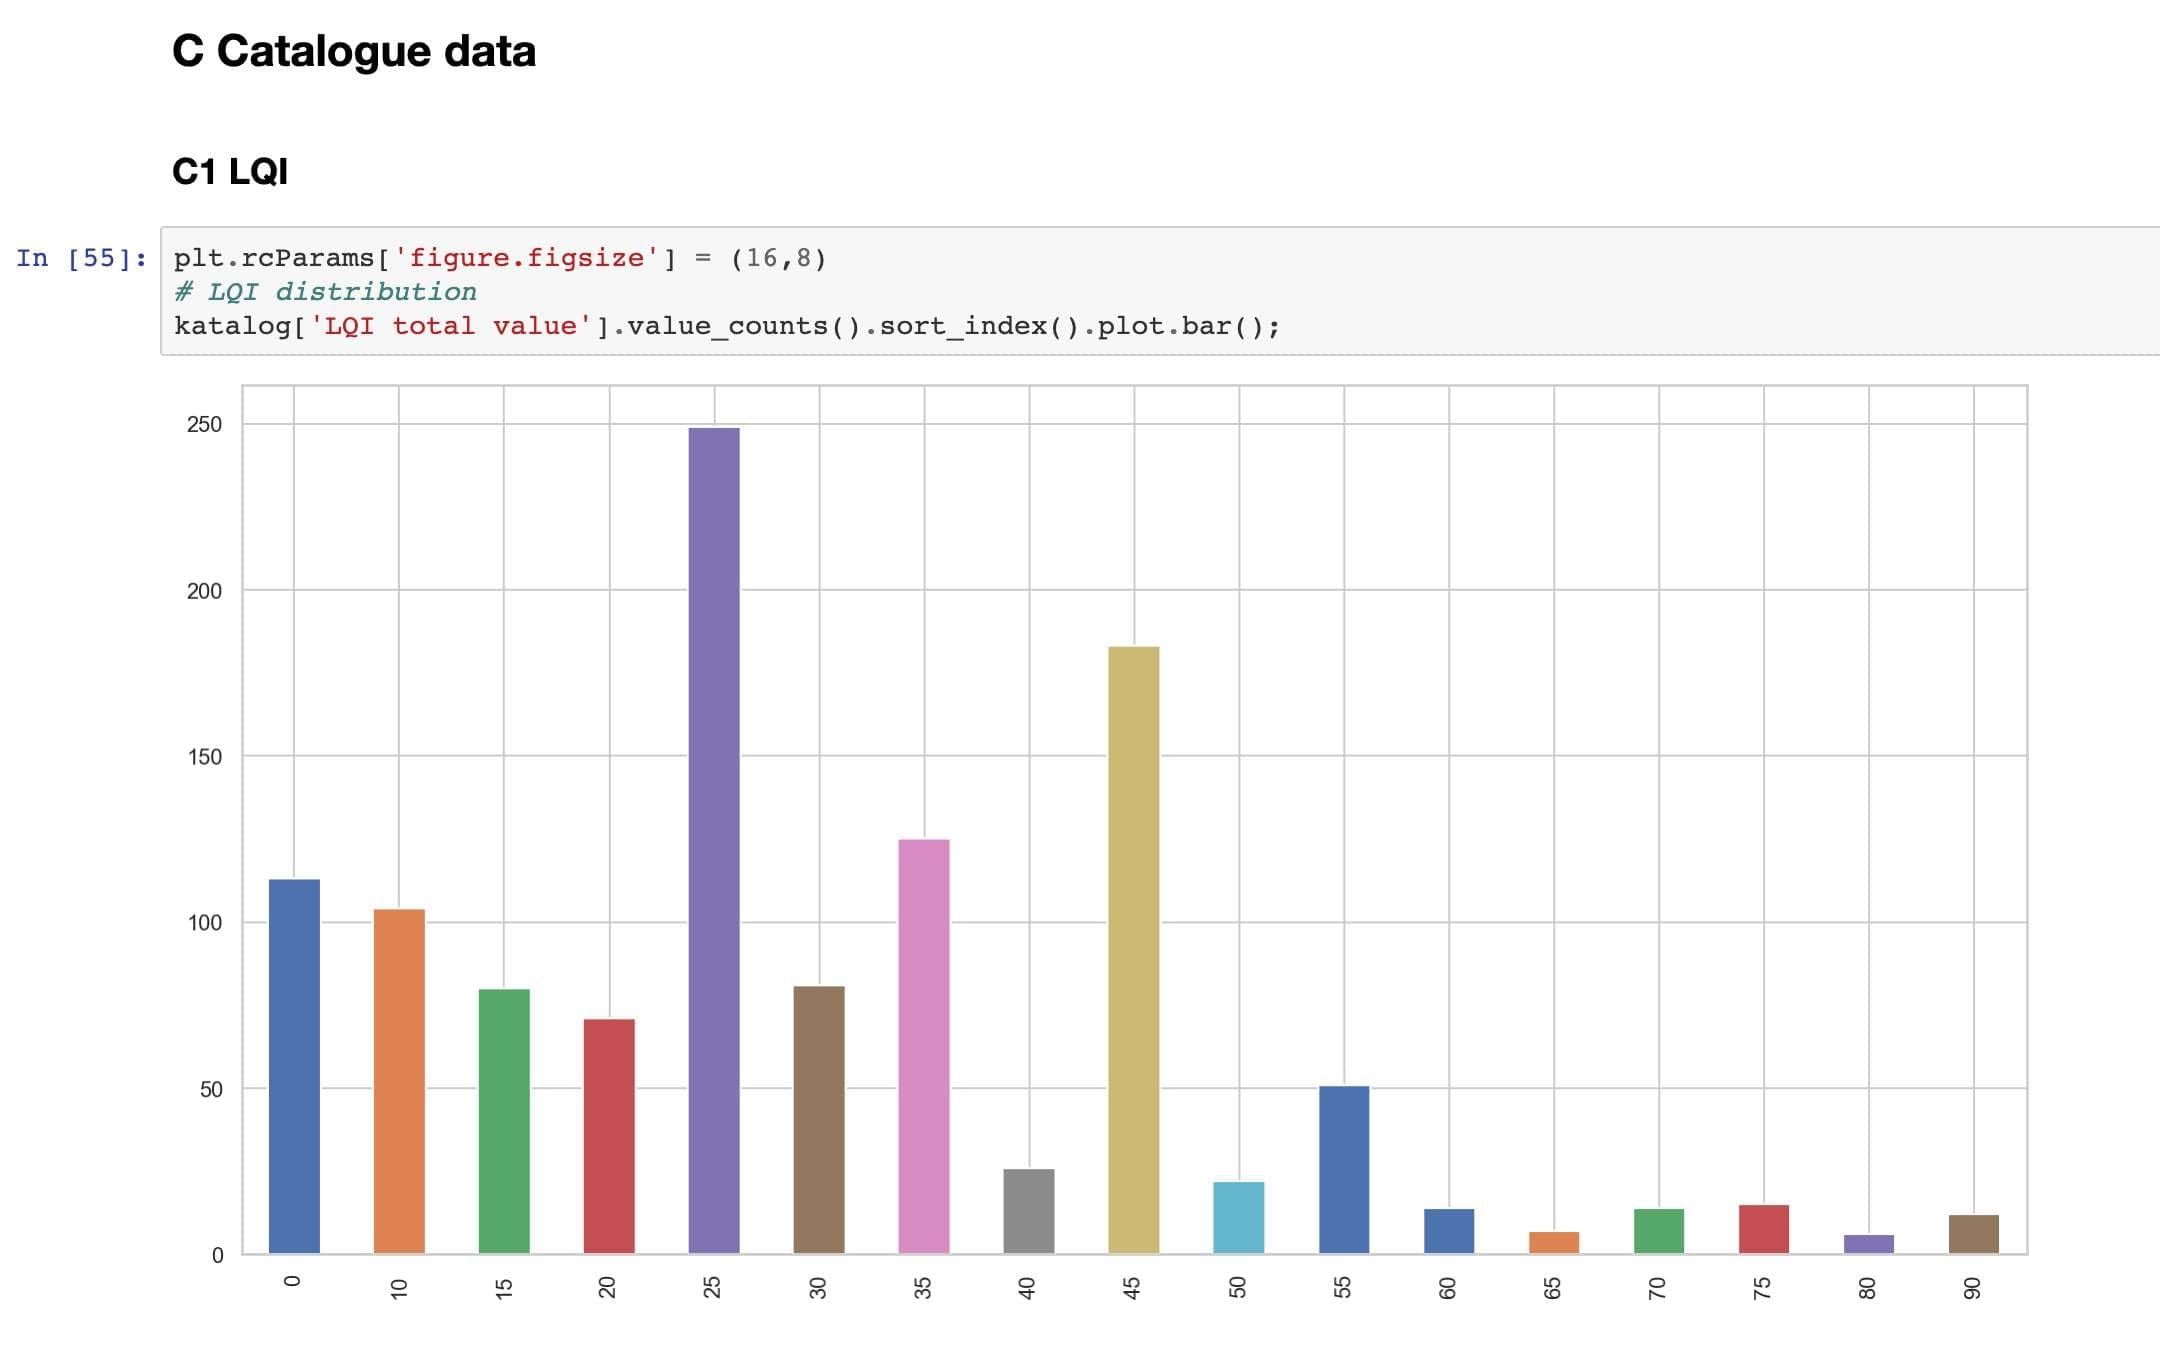Click the khaki bar at 45
Screen dimensions: 2160x1364
pyautogui.click(x=1134, y=950)
